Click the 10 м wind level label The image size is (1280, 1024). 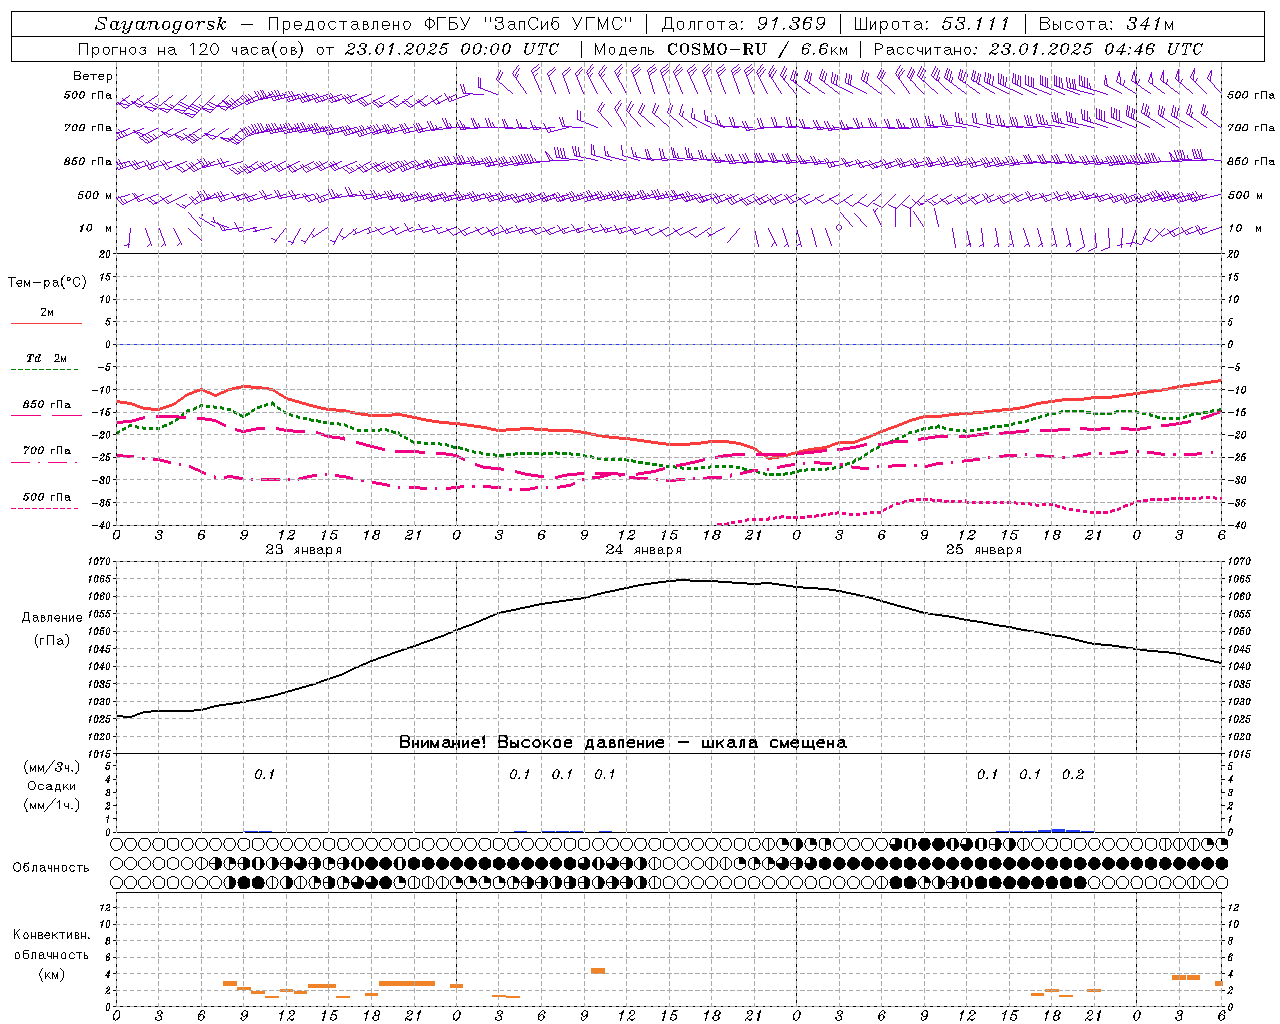[x=96, y=228]
